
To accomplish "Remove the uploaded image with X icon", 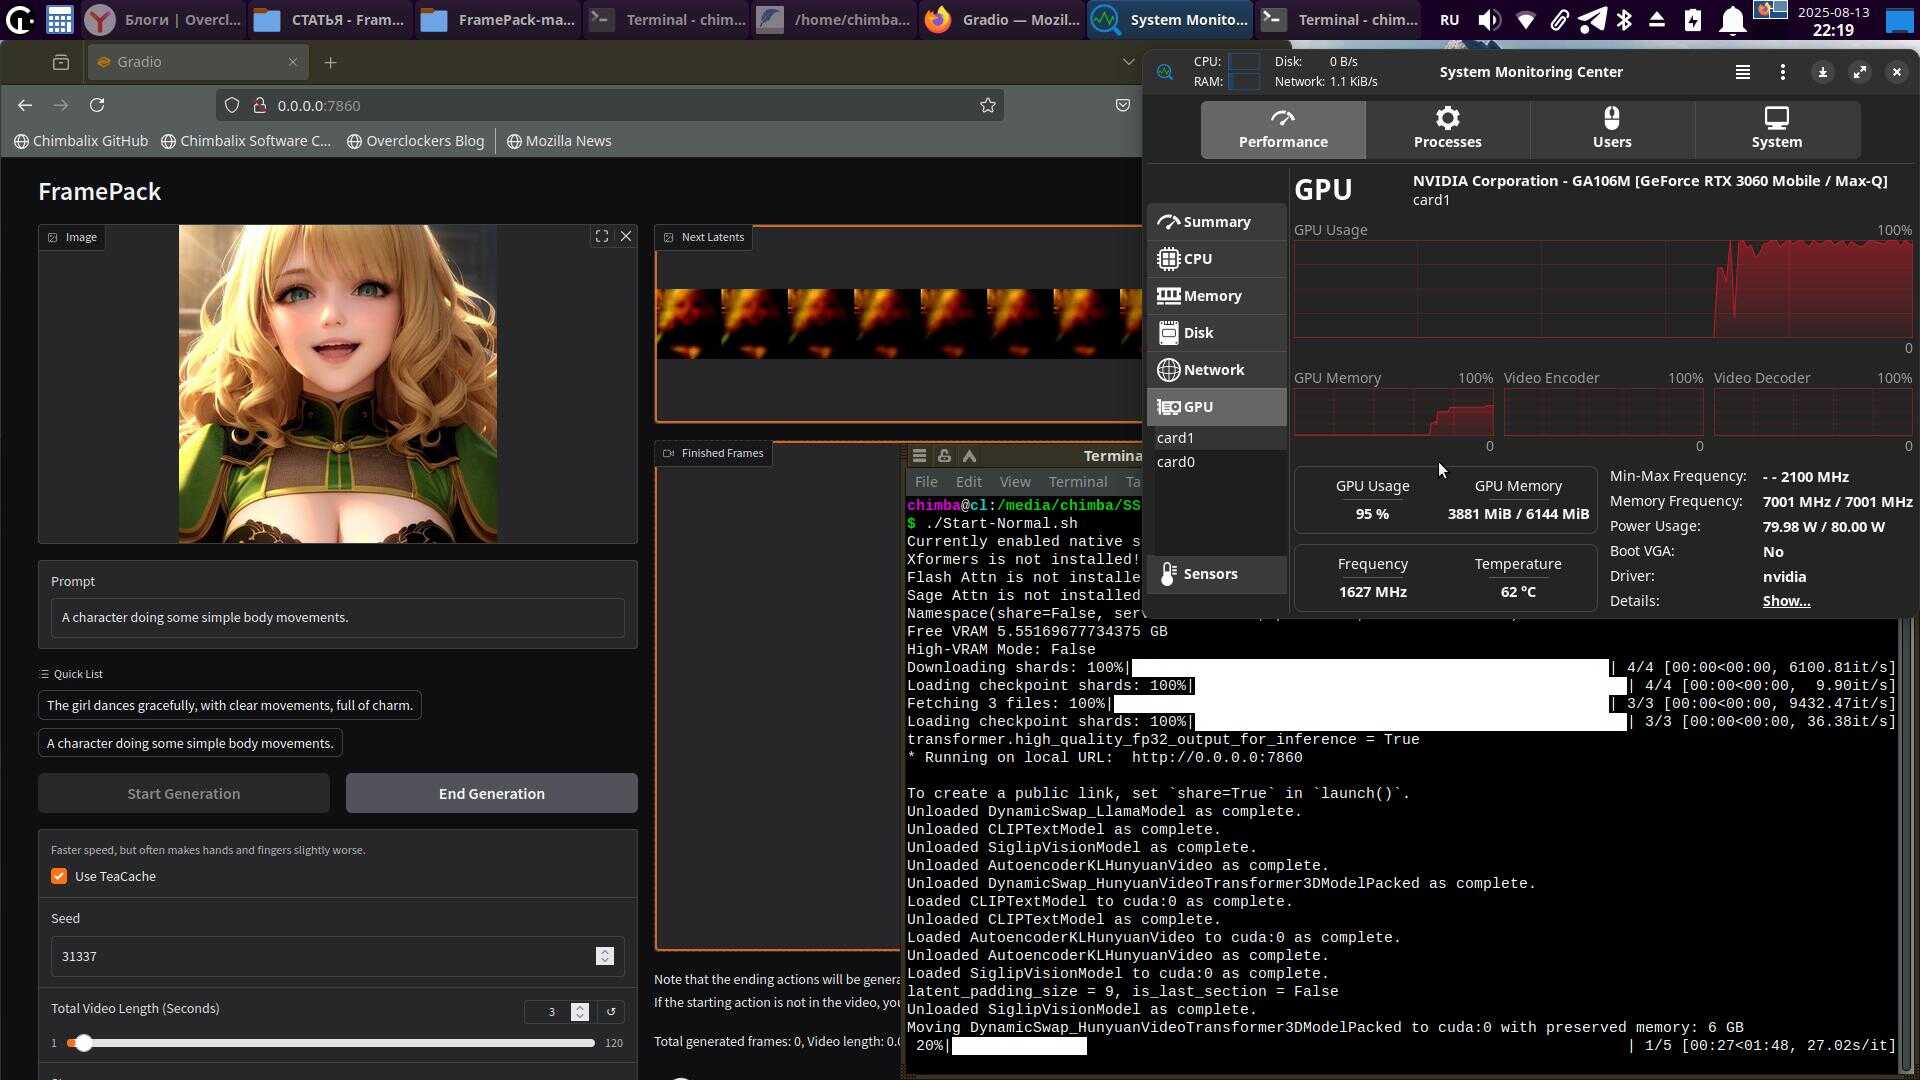I will pos(626,237).
